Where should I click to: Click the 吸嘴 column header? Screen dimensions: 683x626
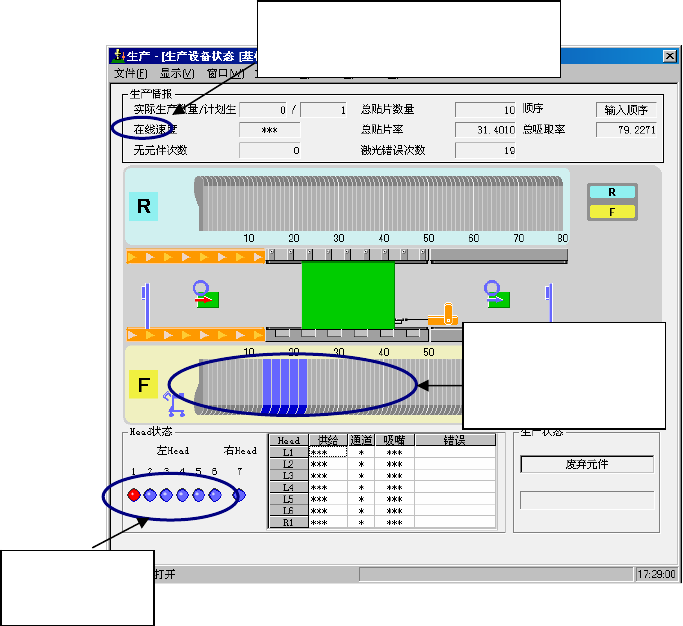click(394, 440)
